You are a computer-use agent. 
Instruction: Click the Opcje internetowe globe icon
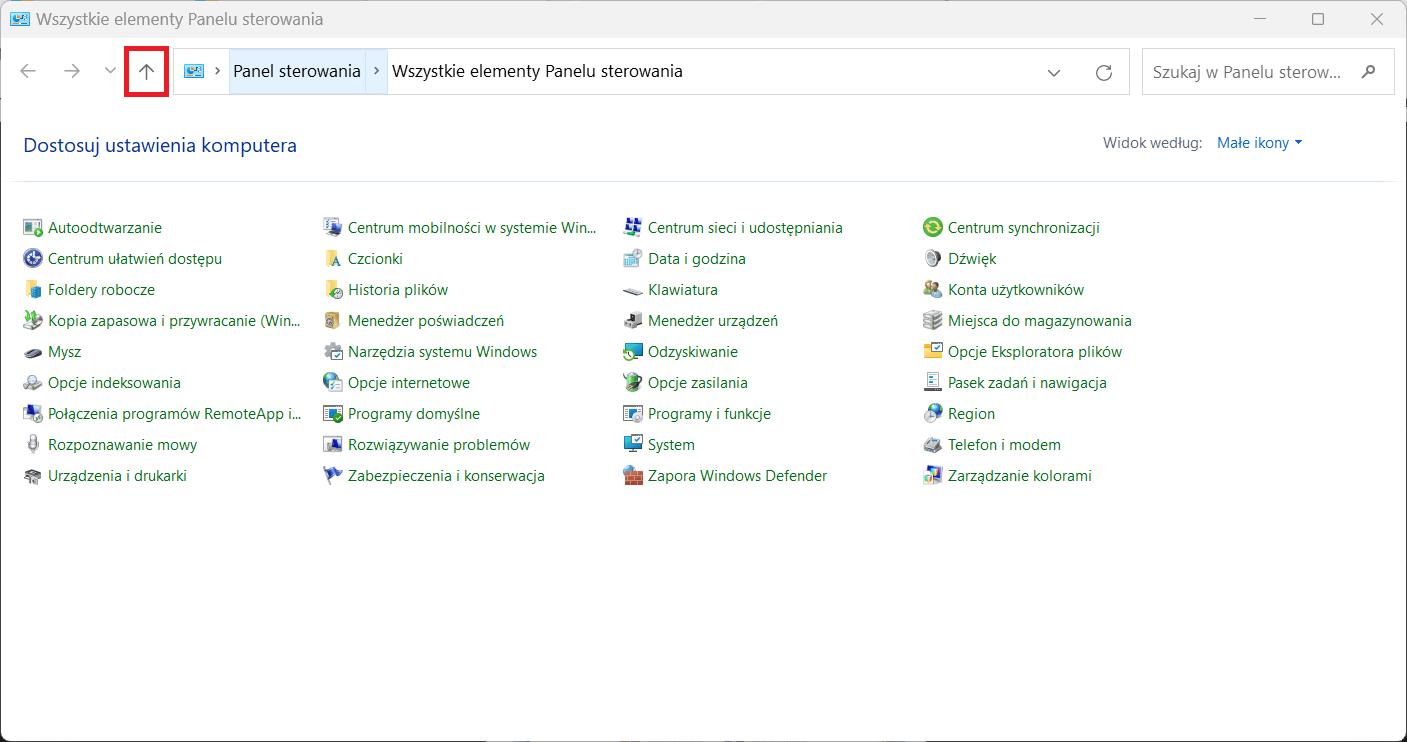(333, 383)
